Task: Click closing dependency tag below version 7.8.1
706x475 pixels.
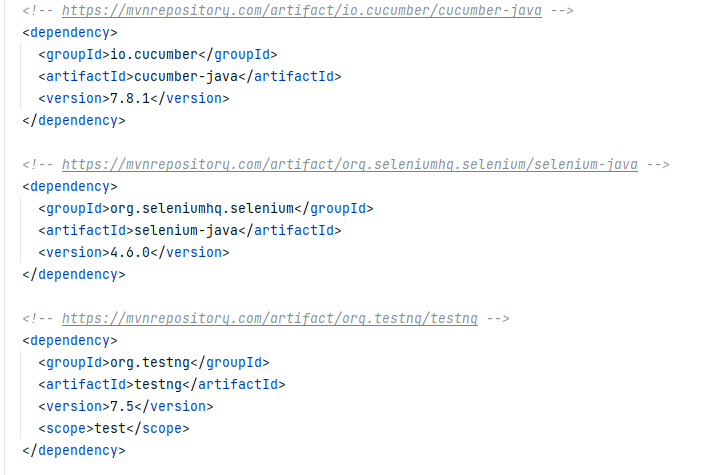Action: point(73,120)
